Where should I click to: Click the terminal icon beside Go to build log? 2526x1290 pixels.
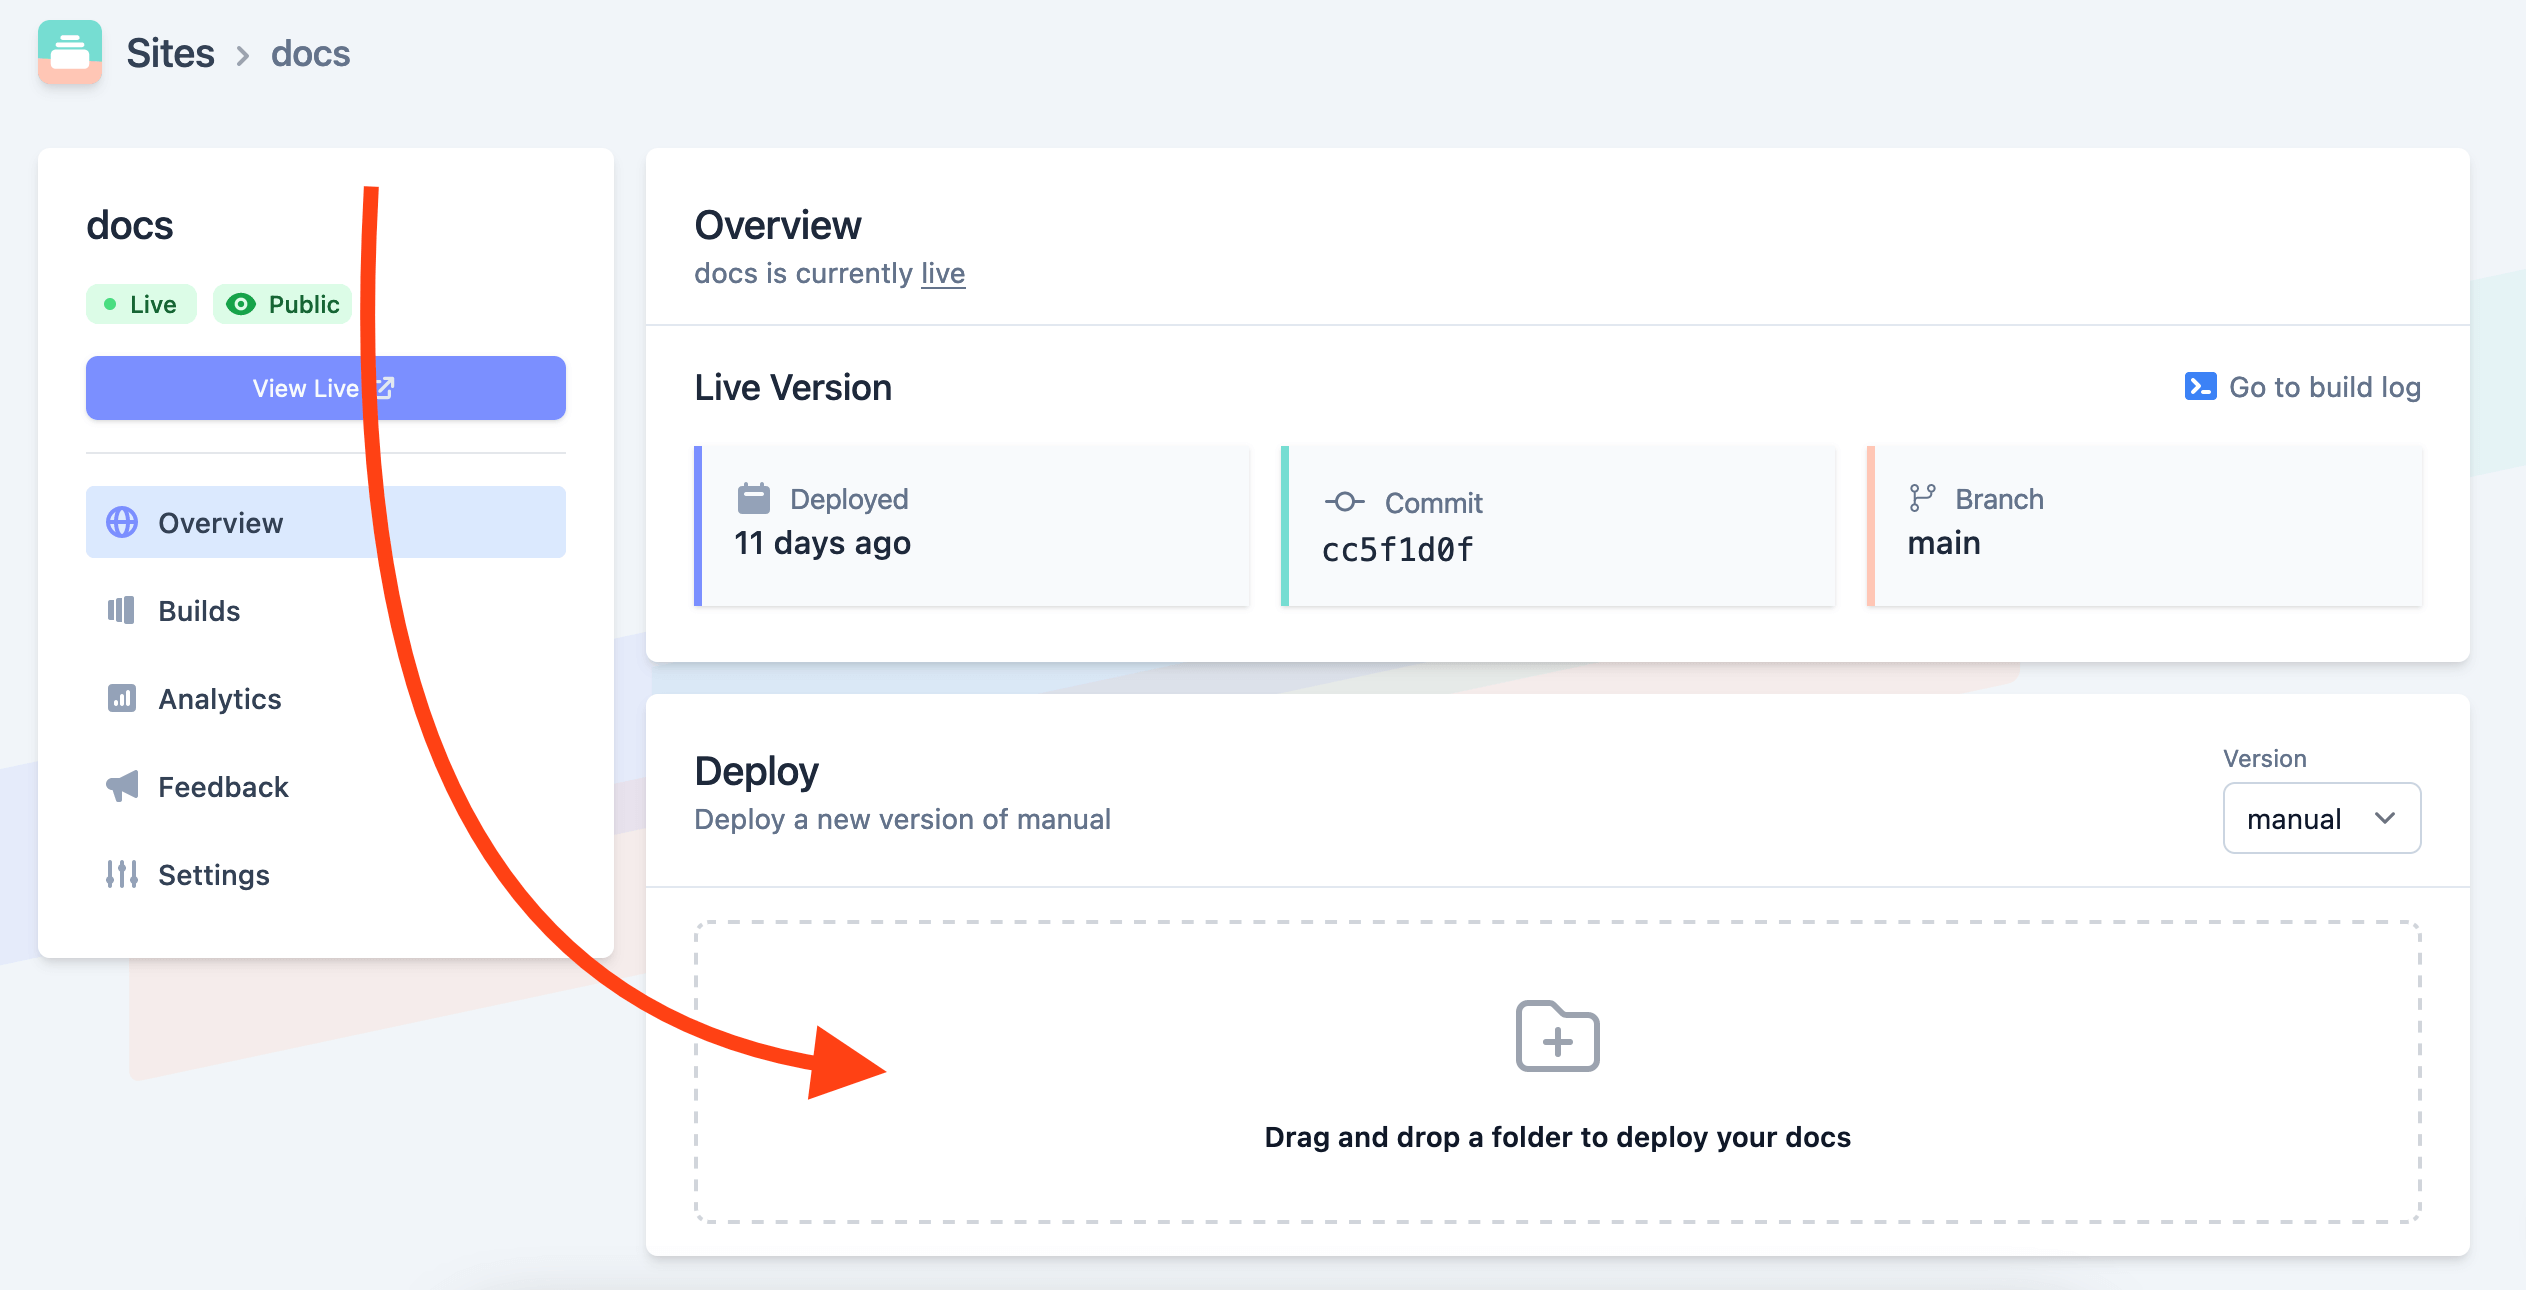2199,387
